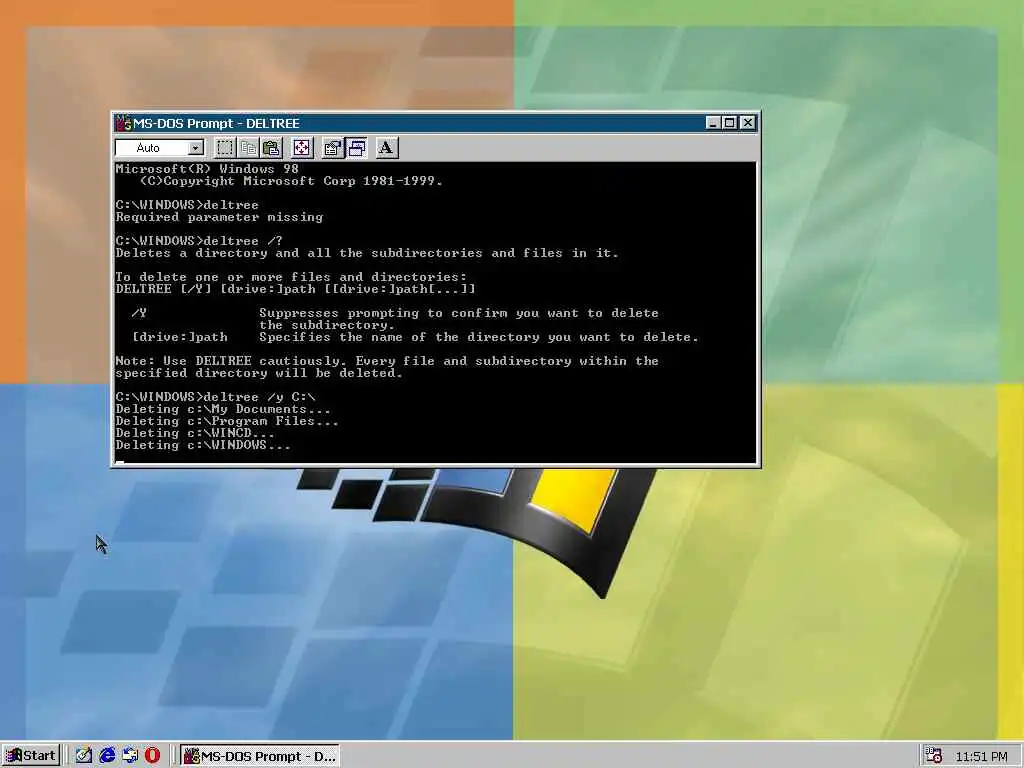Launch Opera browser from quick launch
This screenshot has height=768, width=1024.
pos(153,756)
